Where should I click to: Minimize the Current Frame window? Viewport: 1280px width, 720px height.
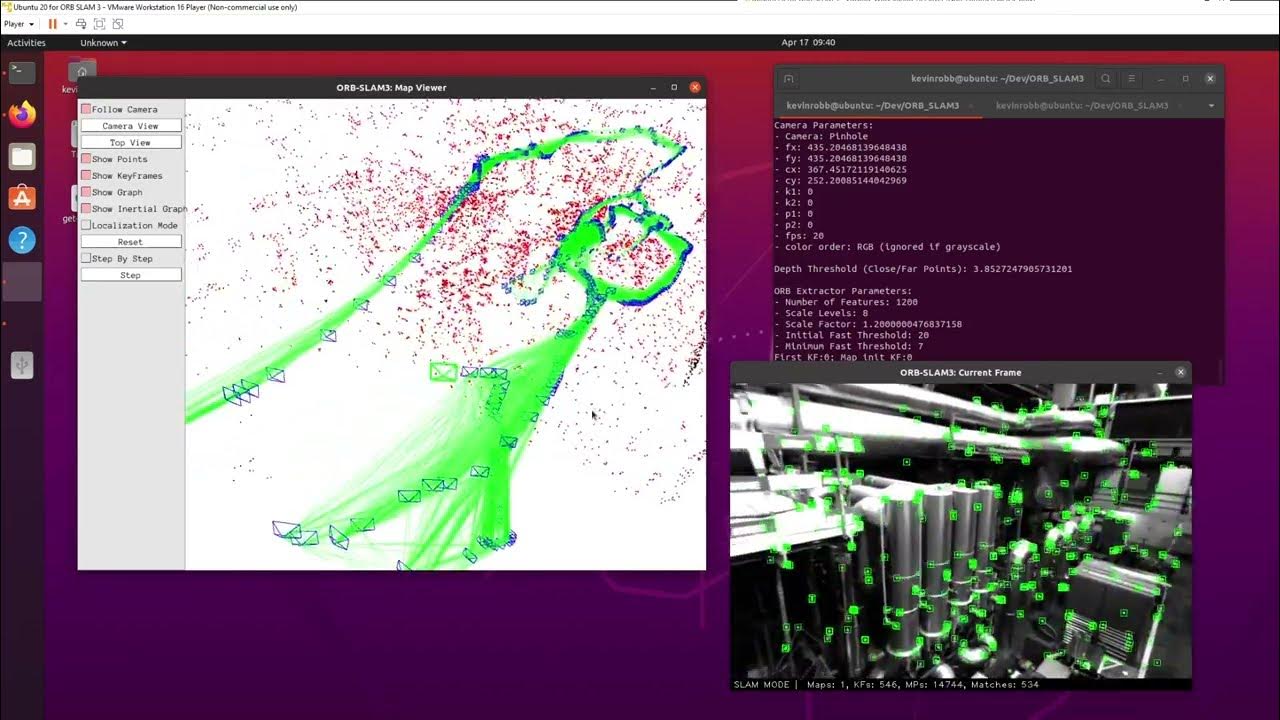[x=1160, y=372]
